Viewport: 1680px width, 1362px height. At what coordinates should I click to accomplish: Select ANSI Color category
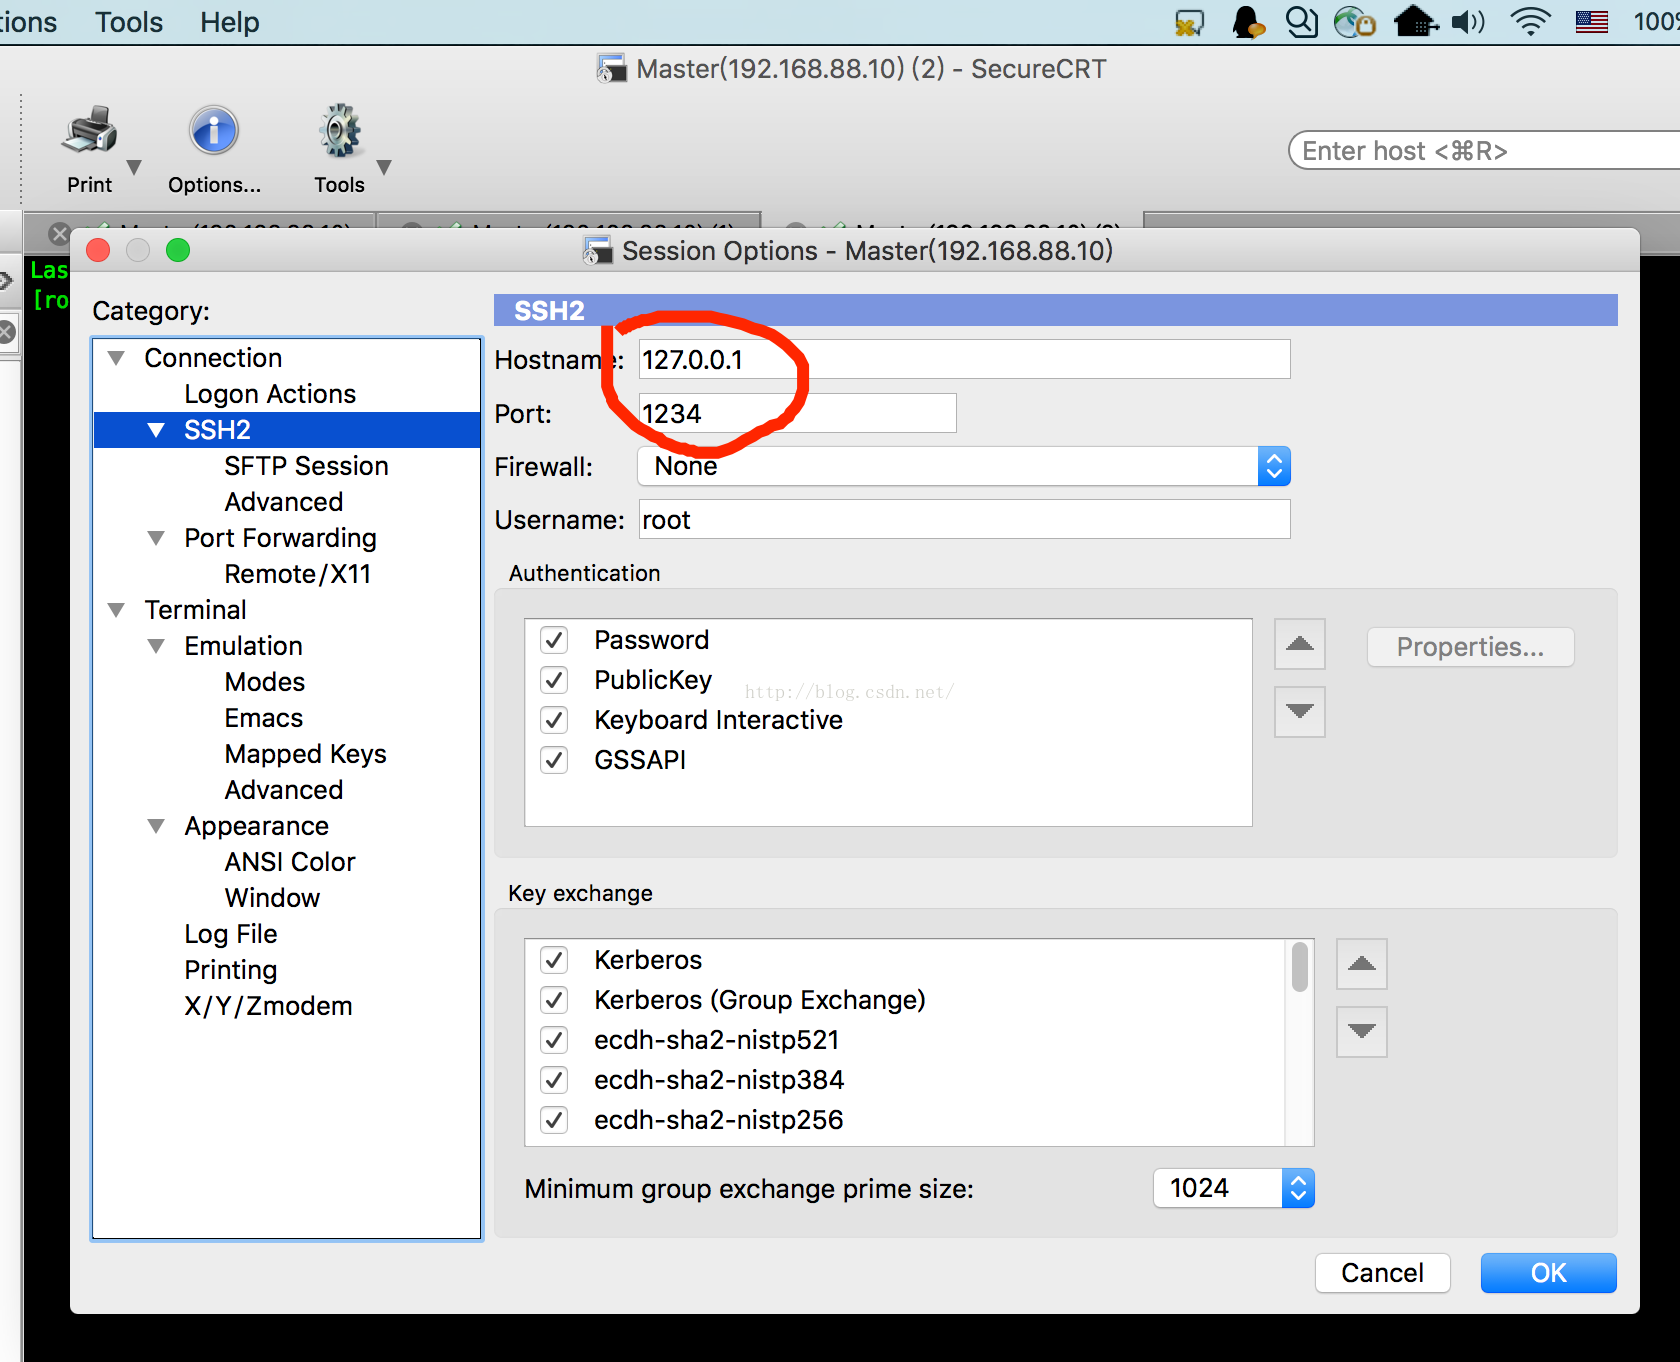pos(290,862)
